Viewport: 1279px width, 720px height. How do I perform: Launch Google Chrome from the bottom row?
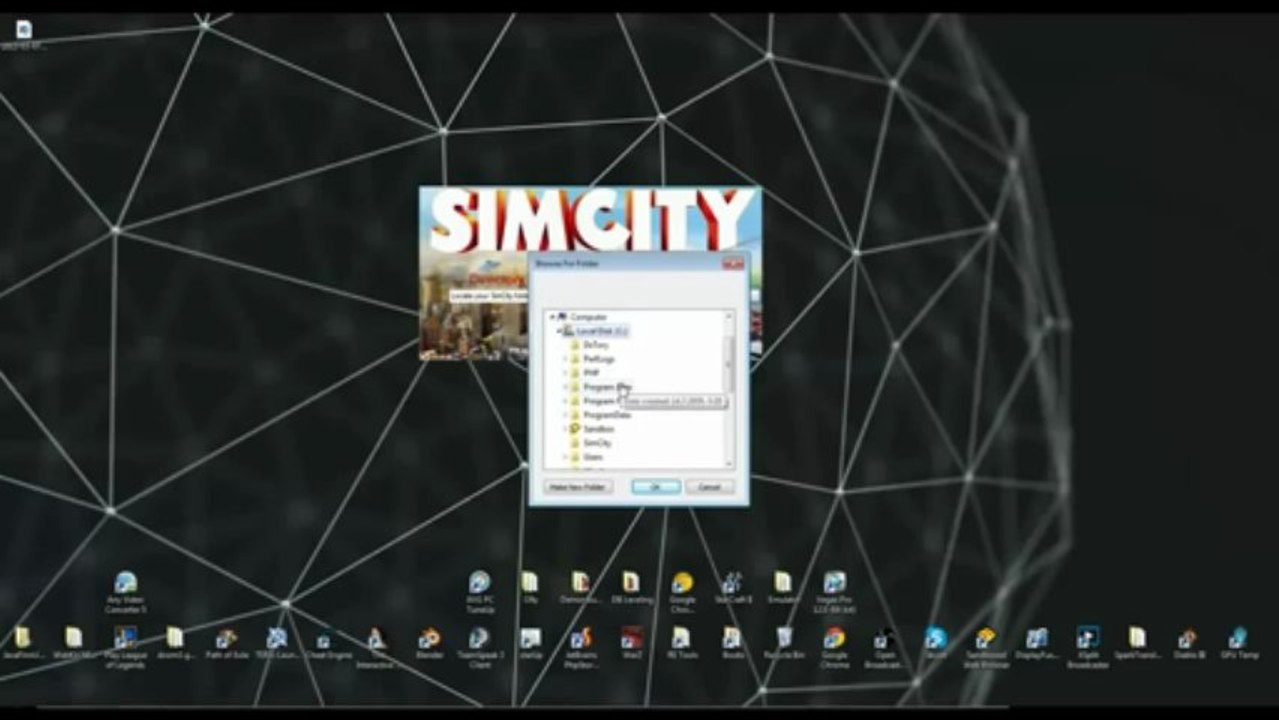834,646
